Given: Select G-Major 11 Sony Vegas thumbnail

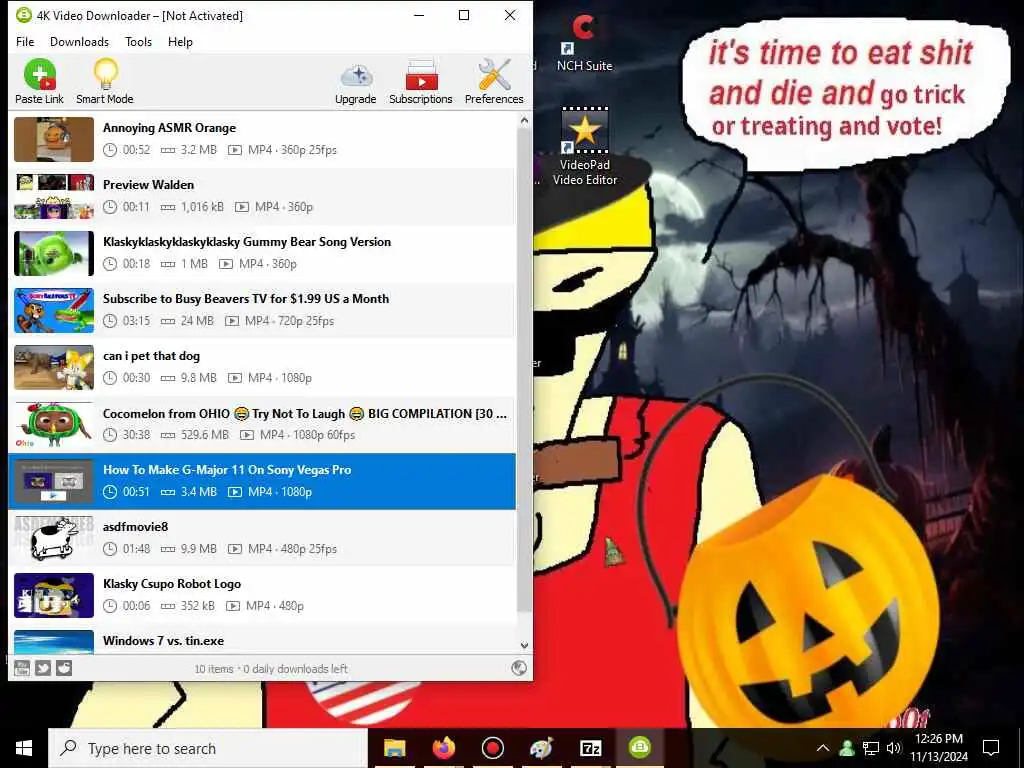Looking at the screenshot, I should click(x=54, y=481).
